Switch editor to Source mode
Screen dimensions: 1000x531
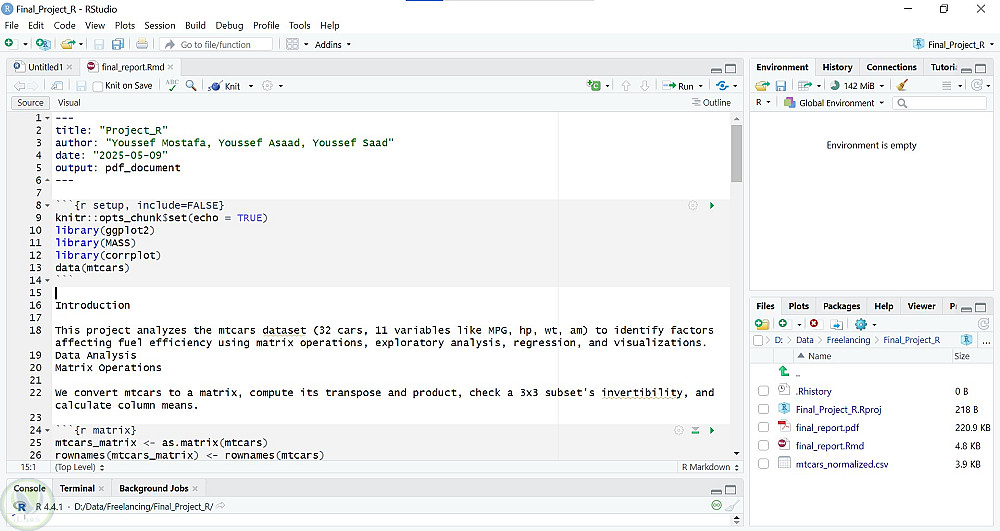click(x=30, y=103)
